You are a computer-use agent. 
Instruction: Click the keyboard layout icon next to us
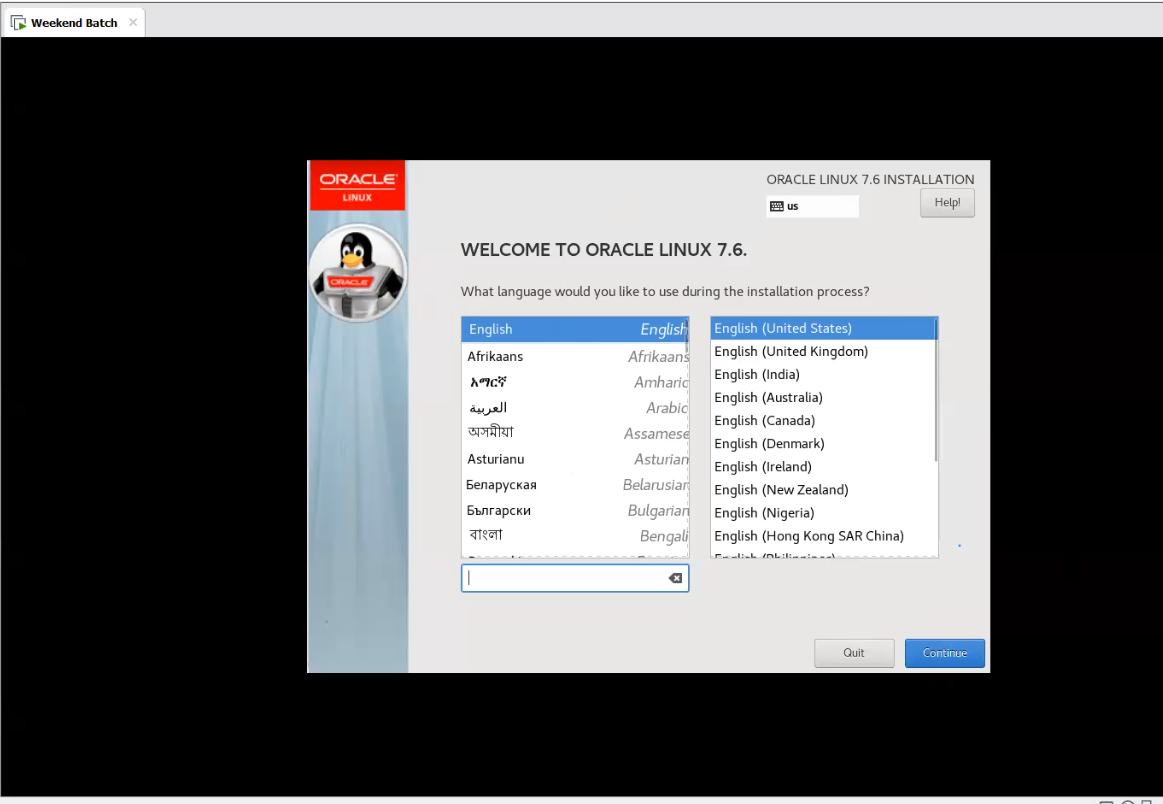pos(777,206)
